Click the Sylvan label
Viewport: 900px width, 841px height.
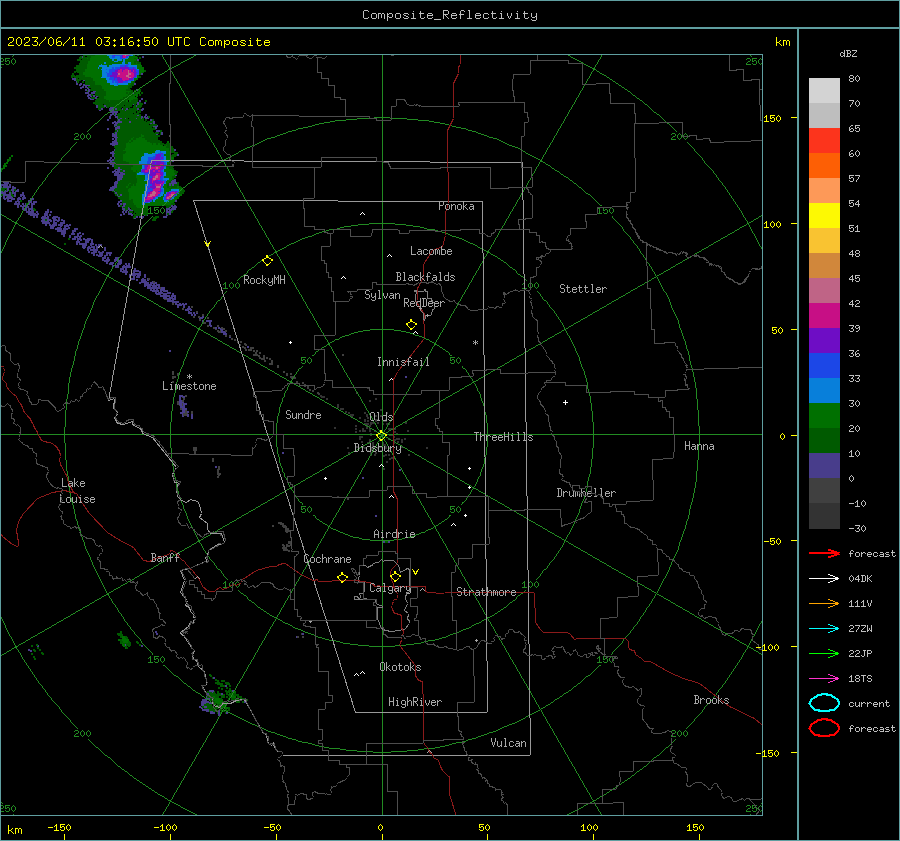coord(382,295)
